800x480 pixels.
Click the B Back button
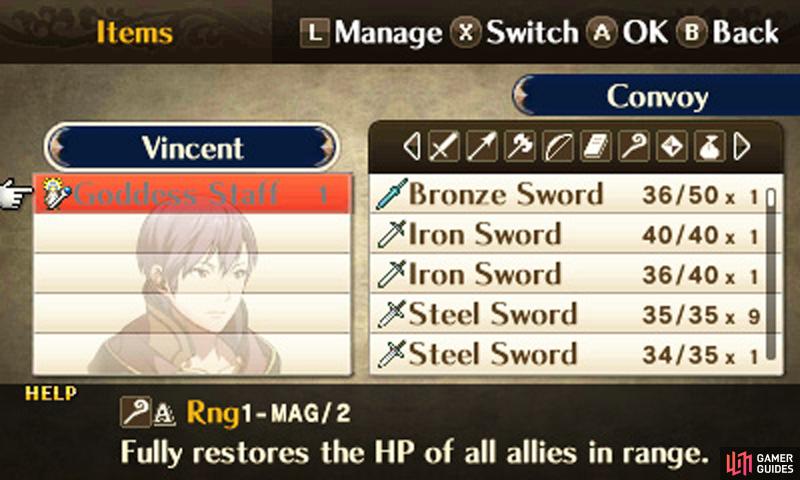coord(728,33)
